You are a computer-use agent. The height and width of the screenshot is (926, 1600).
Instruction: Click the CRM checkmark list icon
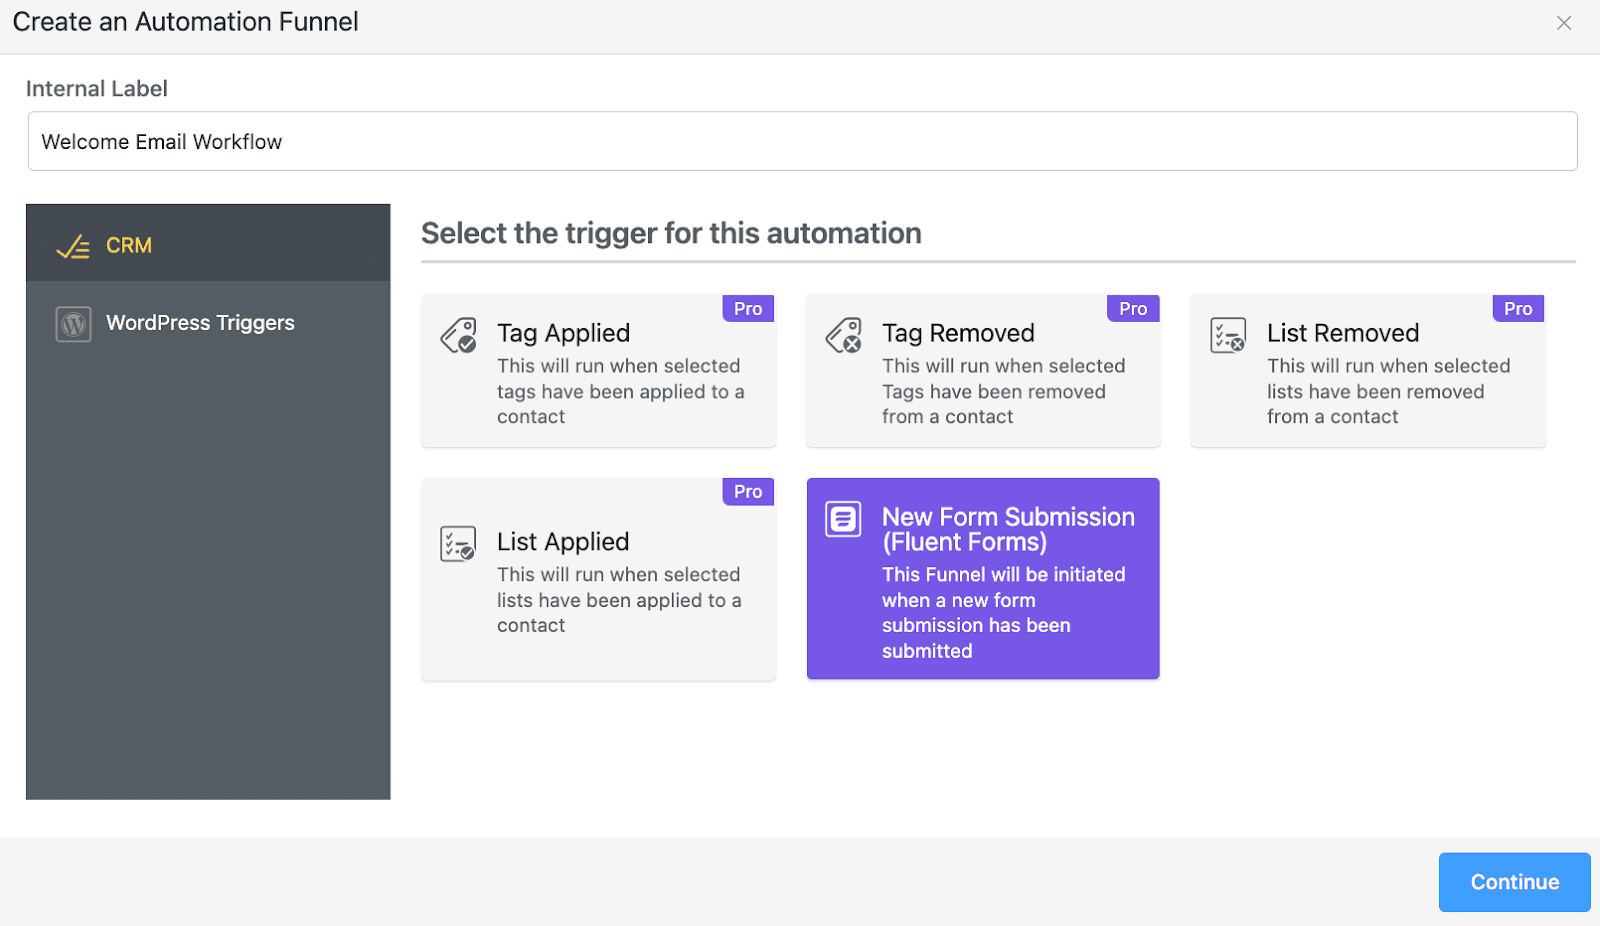(73, 246)
